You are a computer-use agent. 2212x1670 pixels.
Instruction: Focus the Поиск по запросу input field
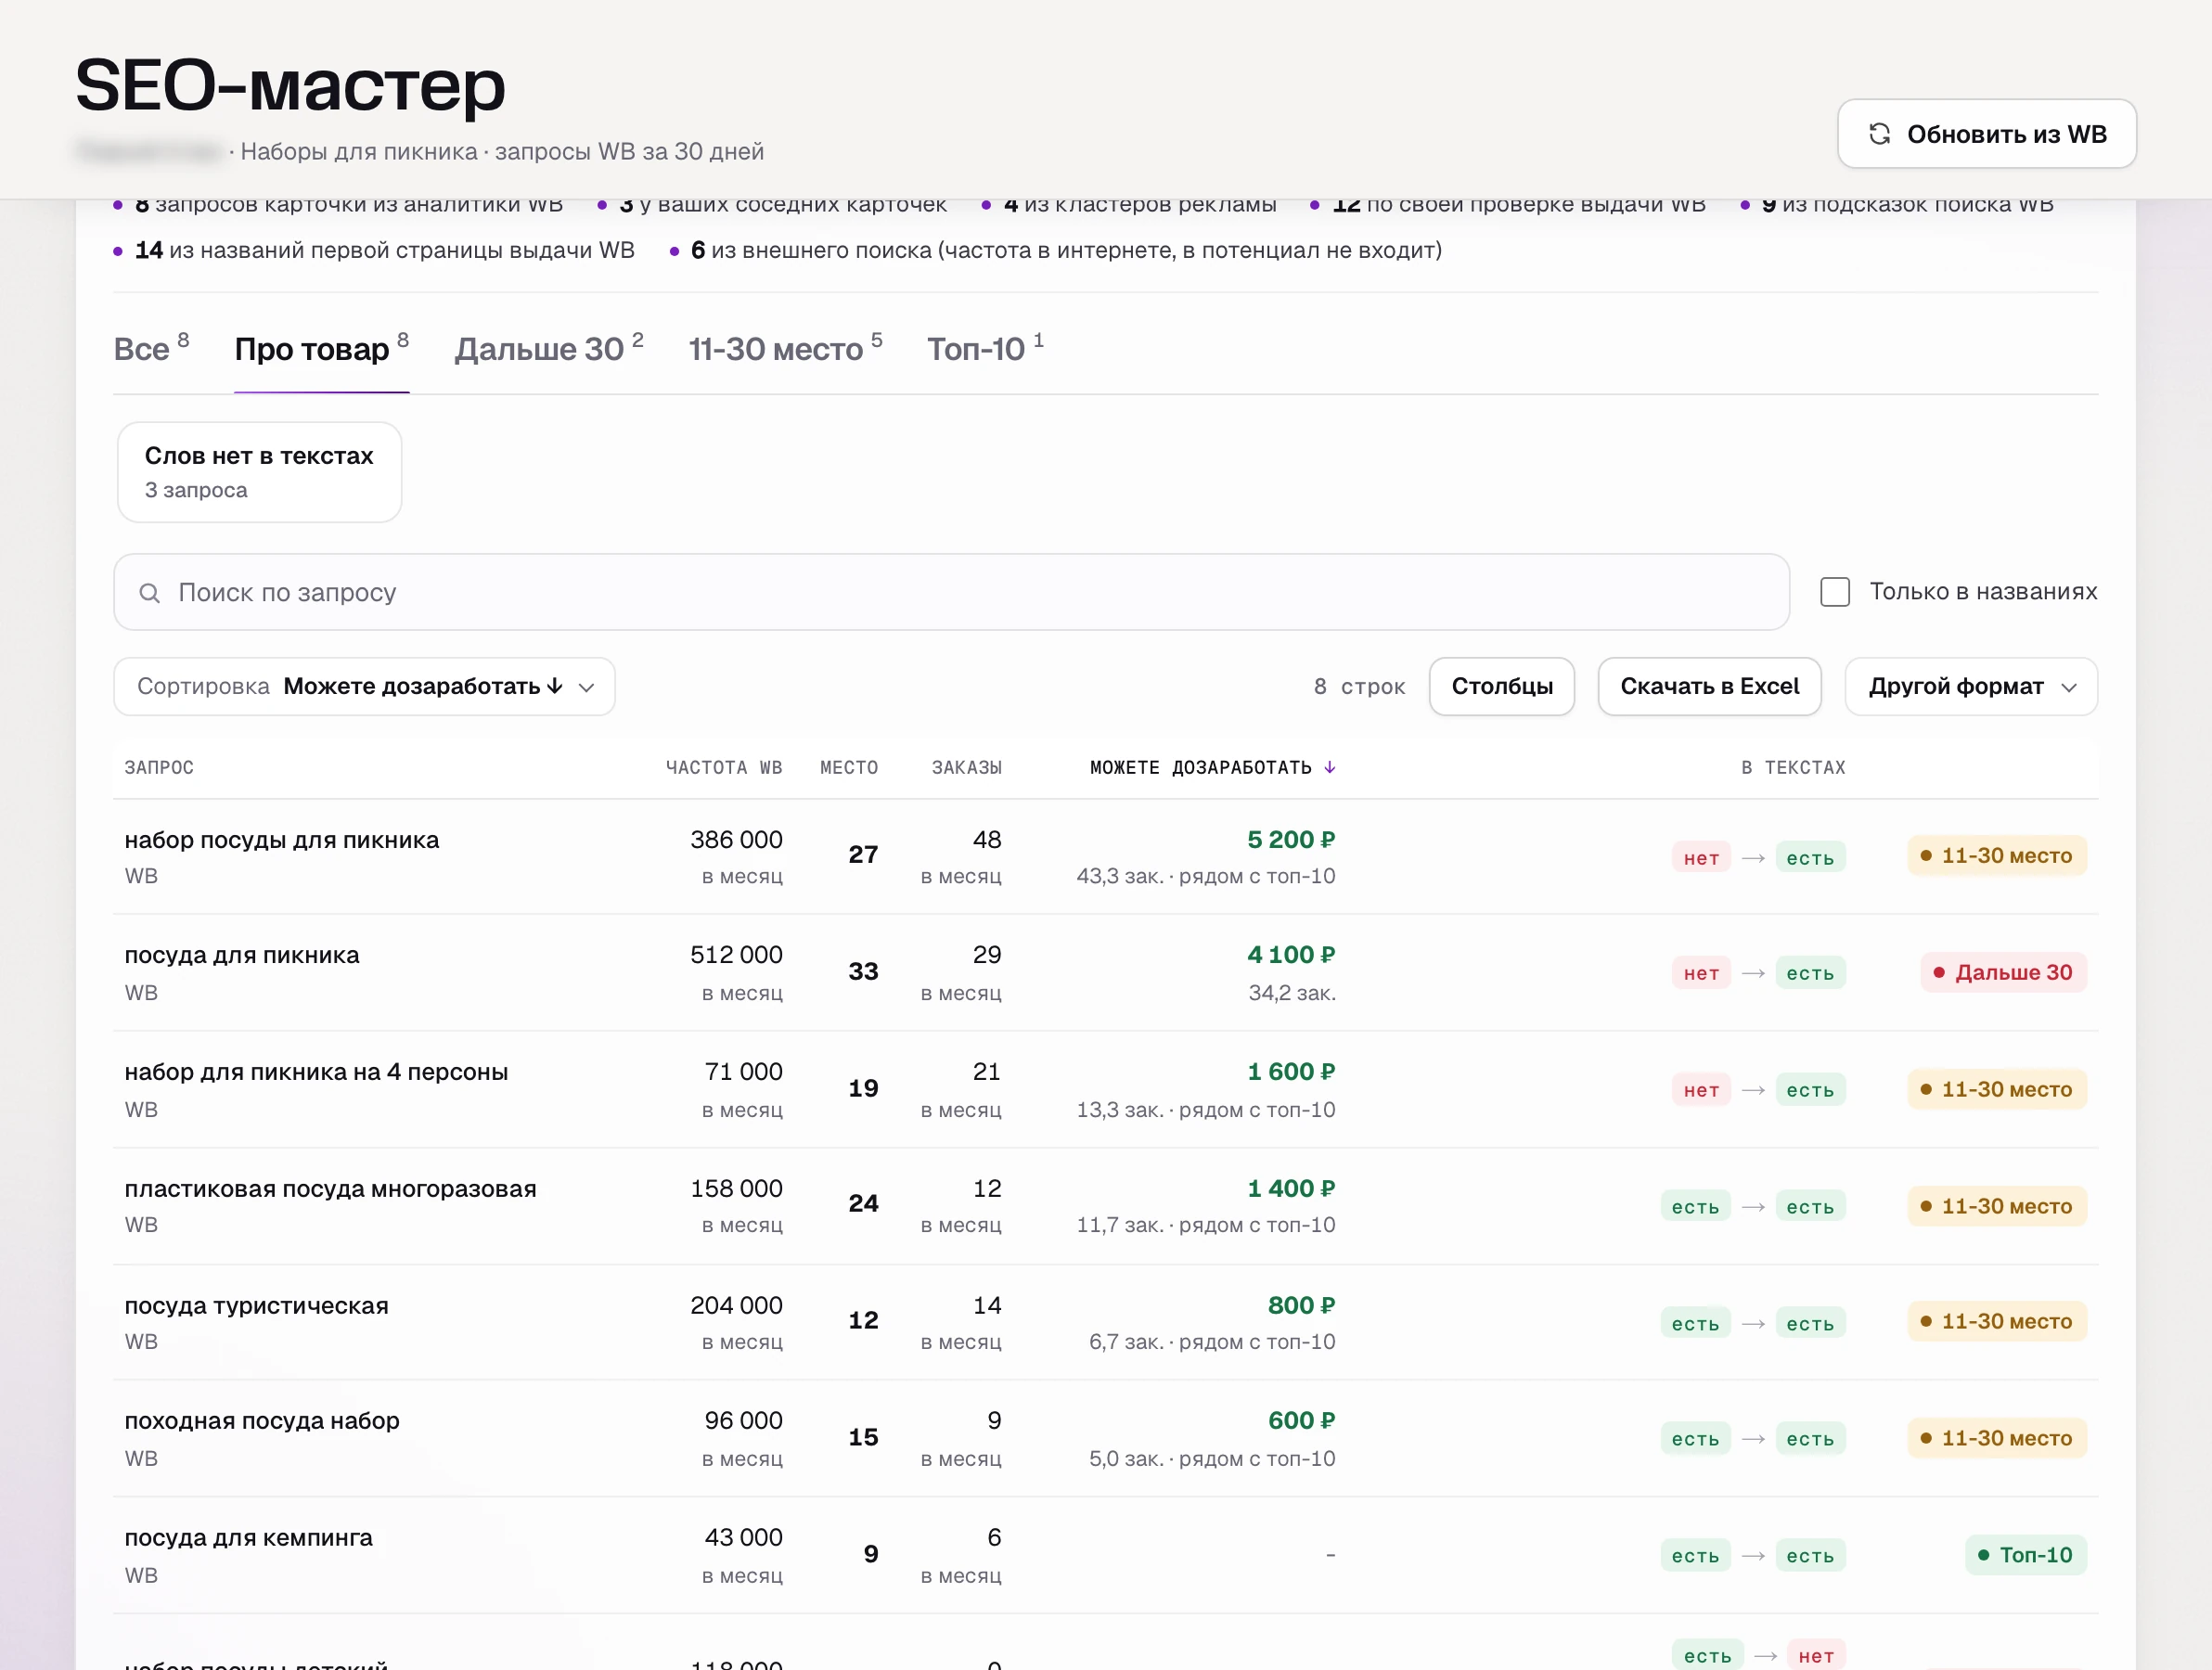951,593
